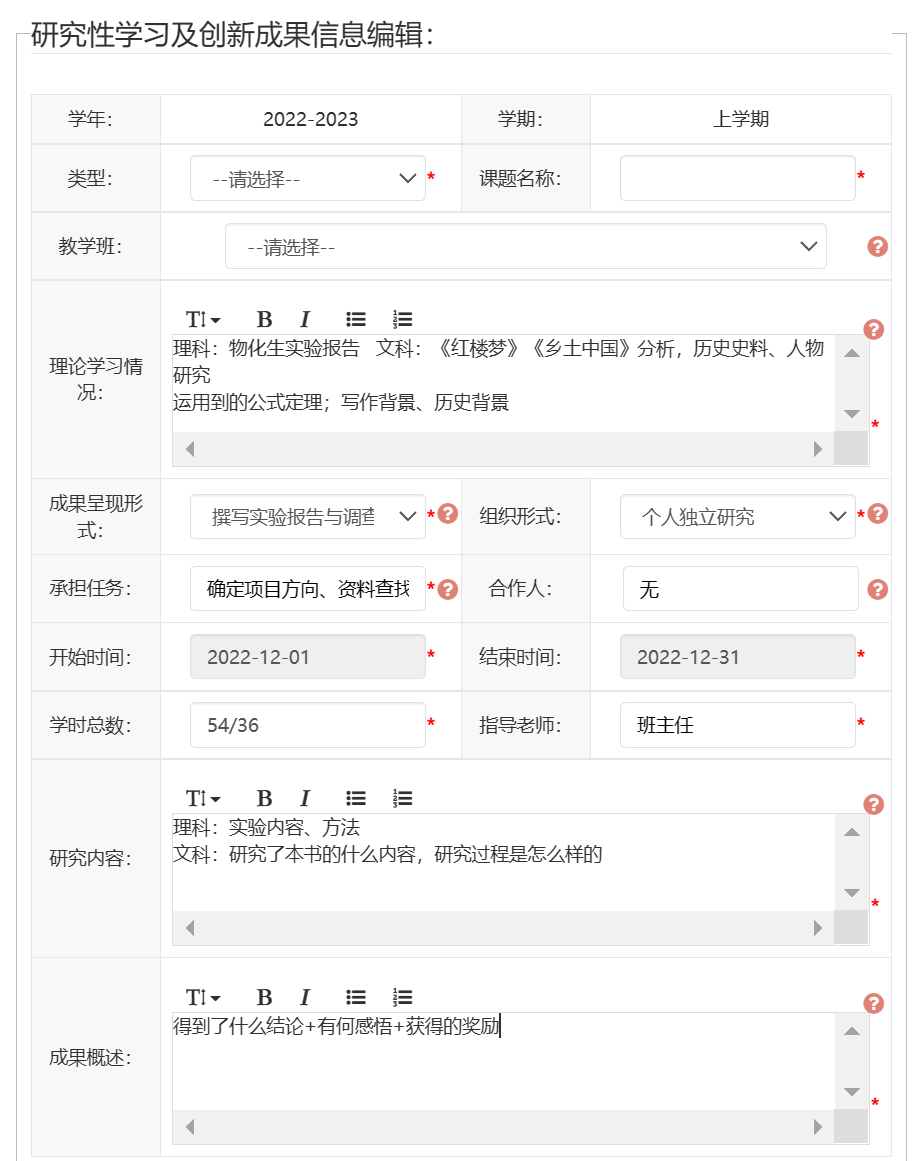This screenshot has height=1161, width=919.
Task: Click down arrow of 成果概述 vertical scrollbar
Action: [852, 1092]
